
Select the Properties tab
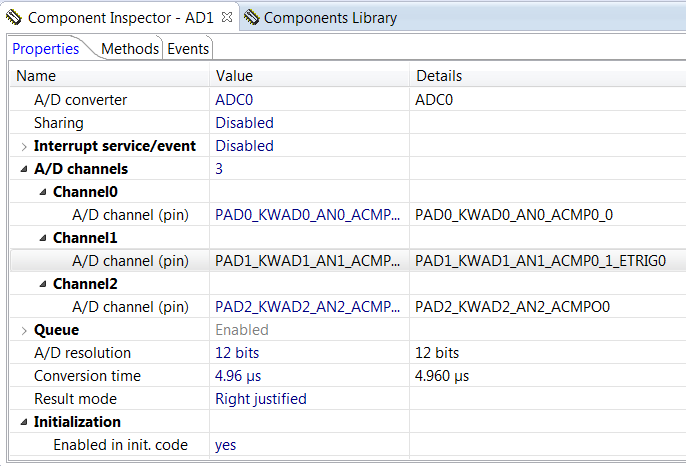(x=46, y=49)
